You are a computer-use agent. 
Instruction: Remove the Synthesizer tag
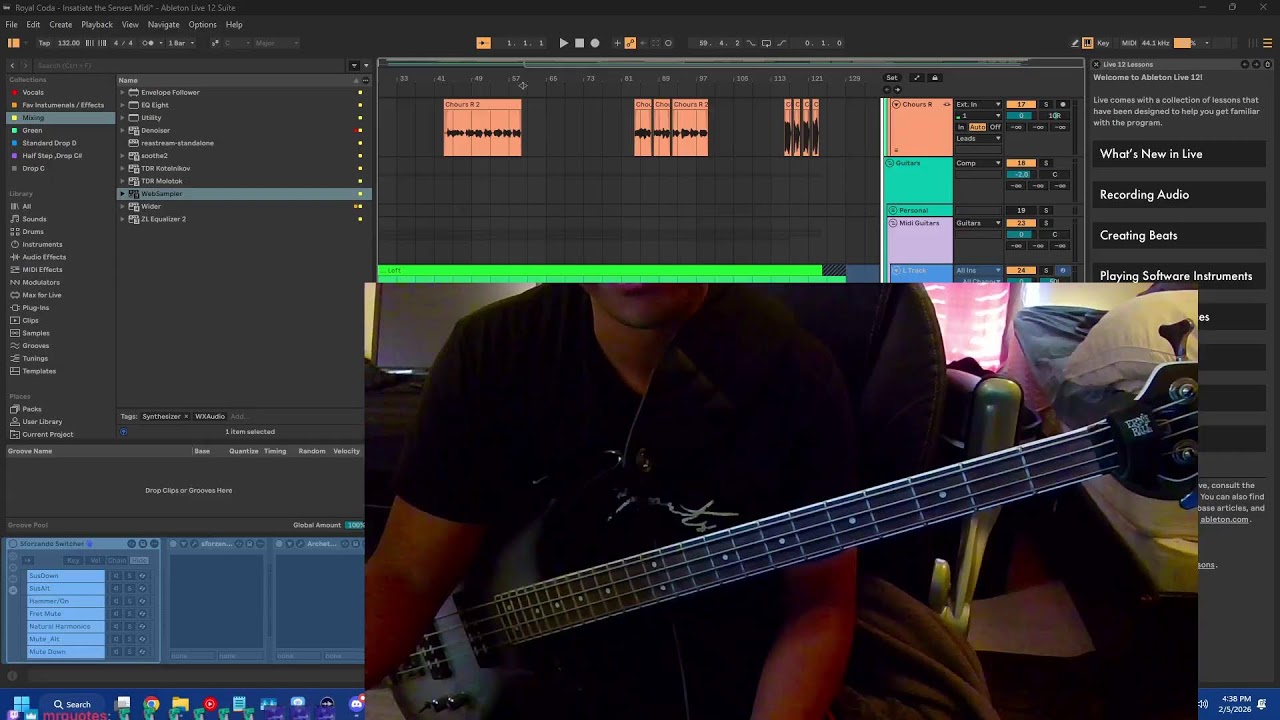185,416
